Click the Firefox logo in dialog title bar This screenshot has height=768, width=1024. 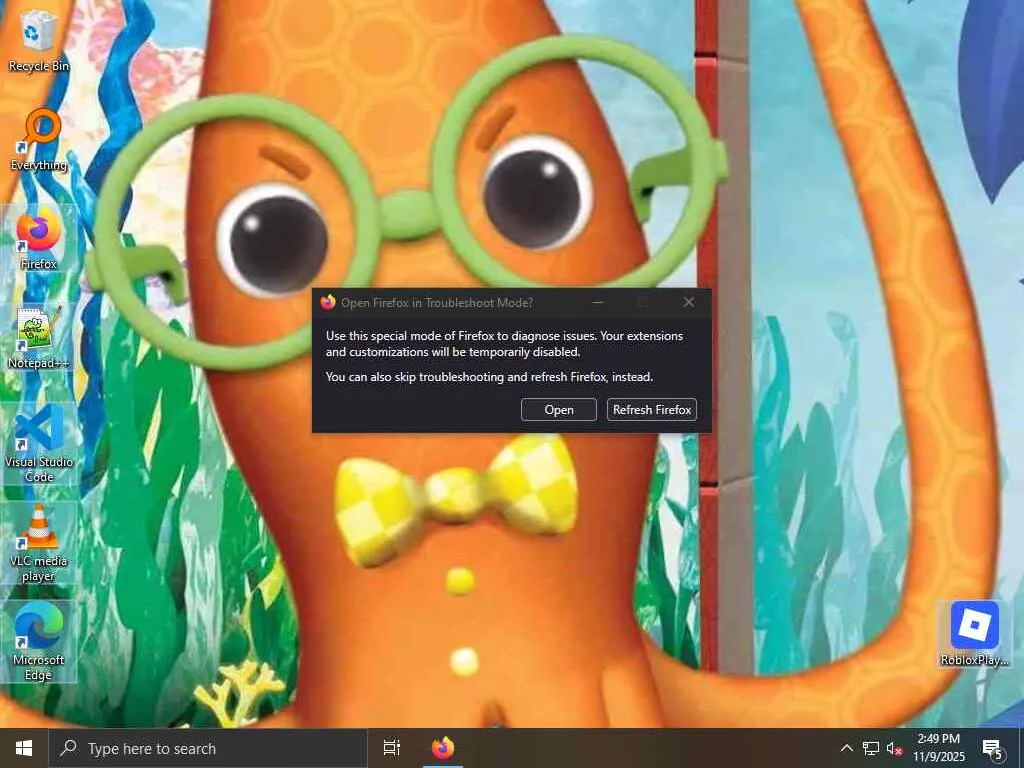click(x=328, y=302)
